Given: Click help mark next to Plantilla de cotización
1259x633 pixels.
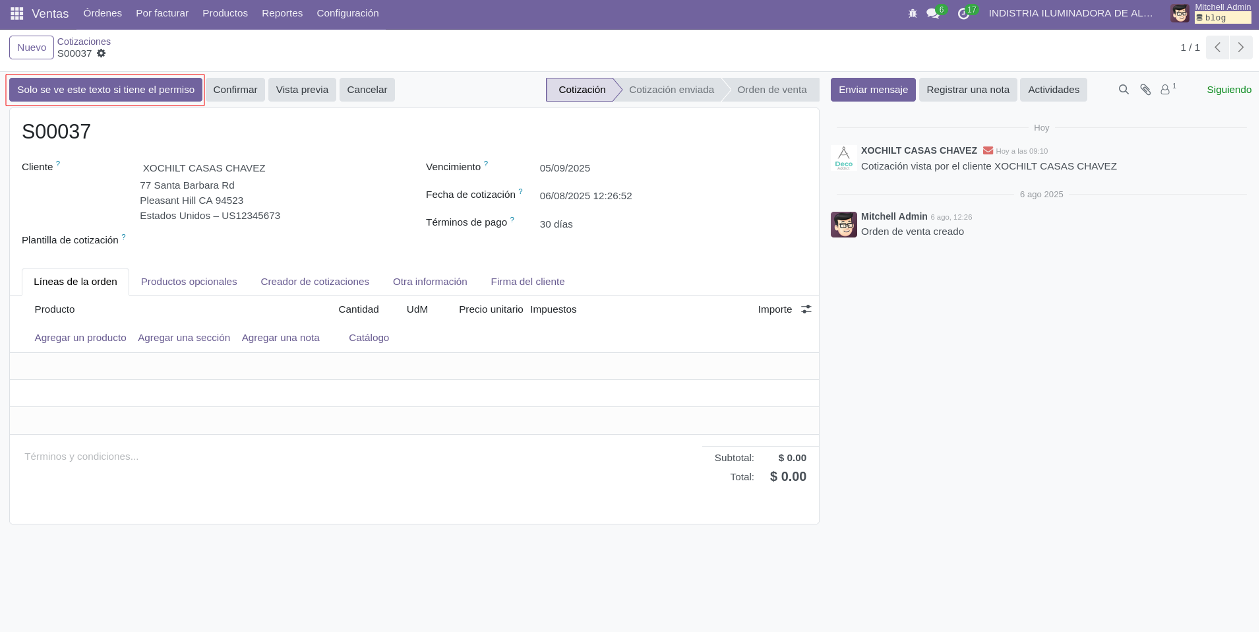Looking at the screenshot, I should point(123,238).
